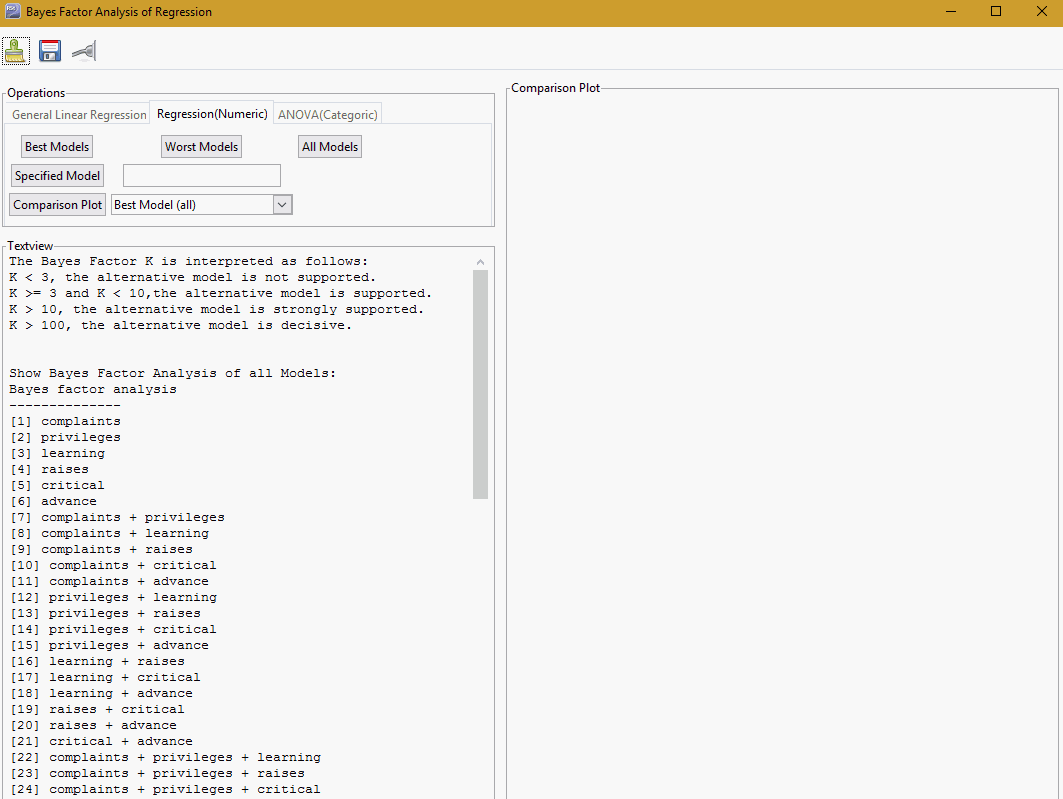Click model line '[11] complaints + advance'

109,582
